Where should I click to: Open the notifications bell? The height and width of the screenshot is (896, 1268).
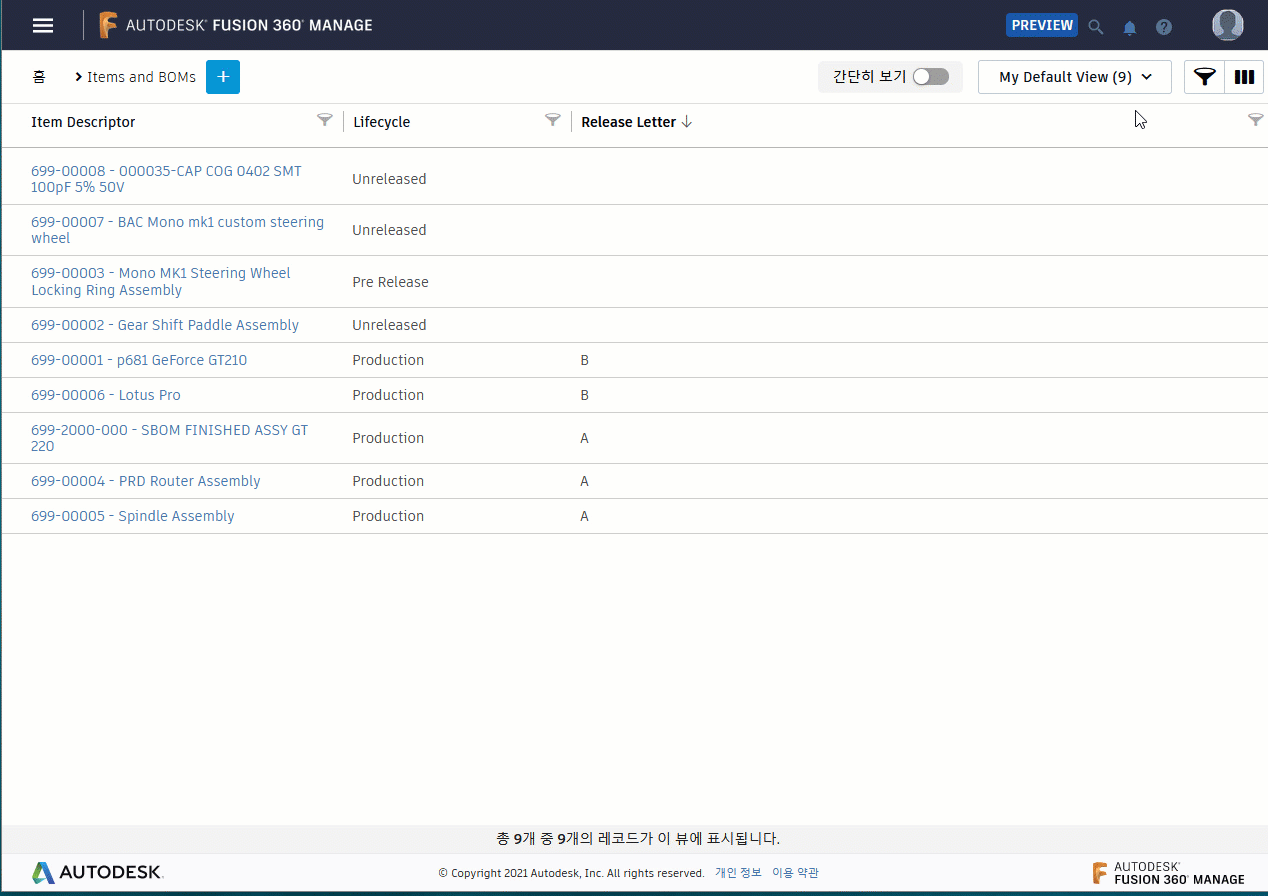click(1130, 27)
